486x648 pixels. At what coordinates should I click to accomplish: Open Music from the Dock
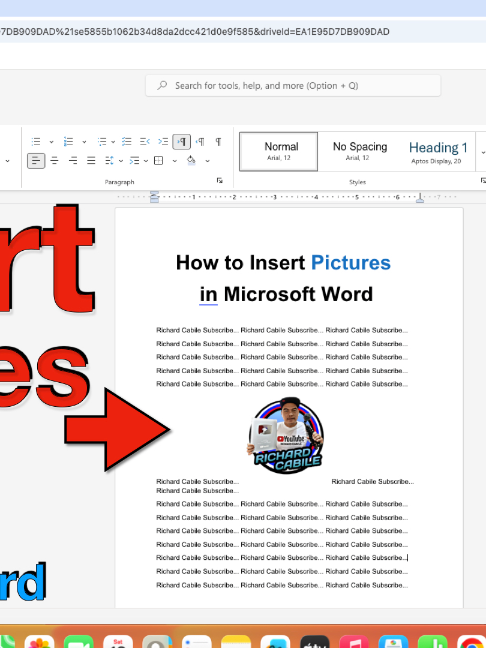point(354,642)
